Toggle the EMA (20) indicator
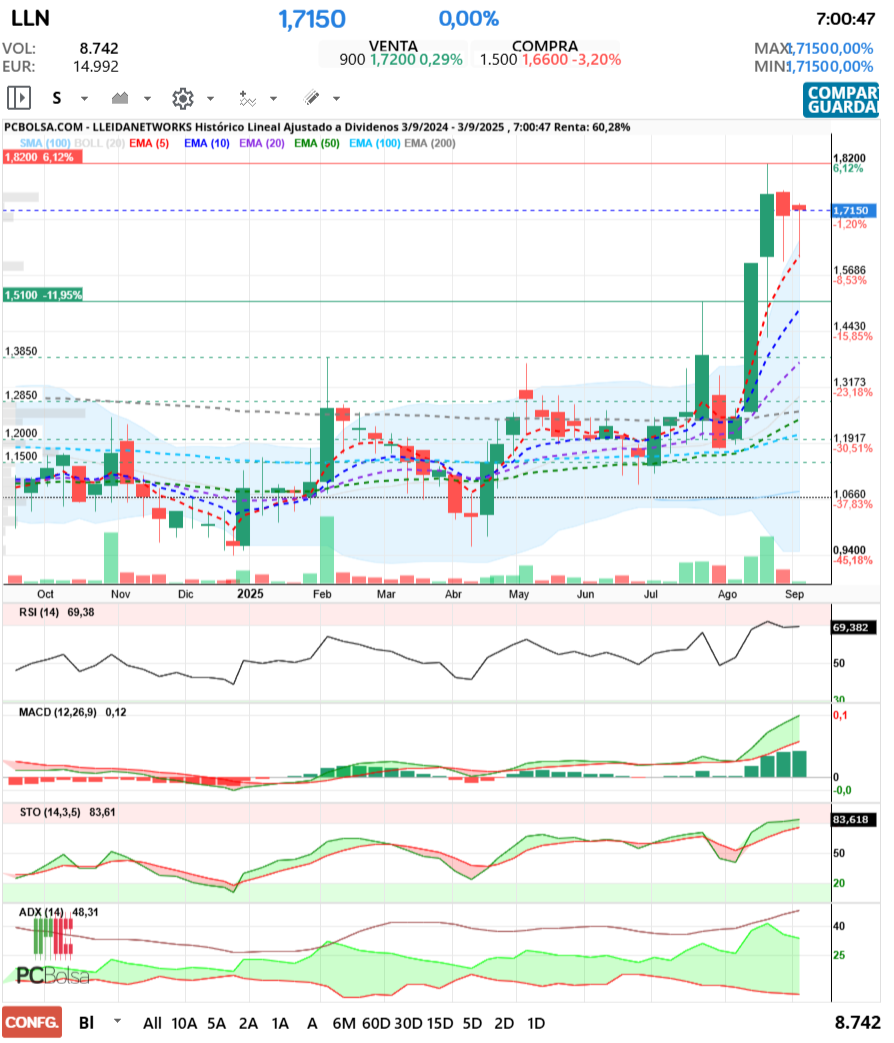Screen dimensions: 894x1043 point(262,143)
